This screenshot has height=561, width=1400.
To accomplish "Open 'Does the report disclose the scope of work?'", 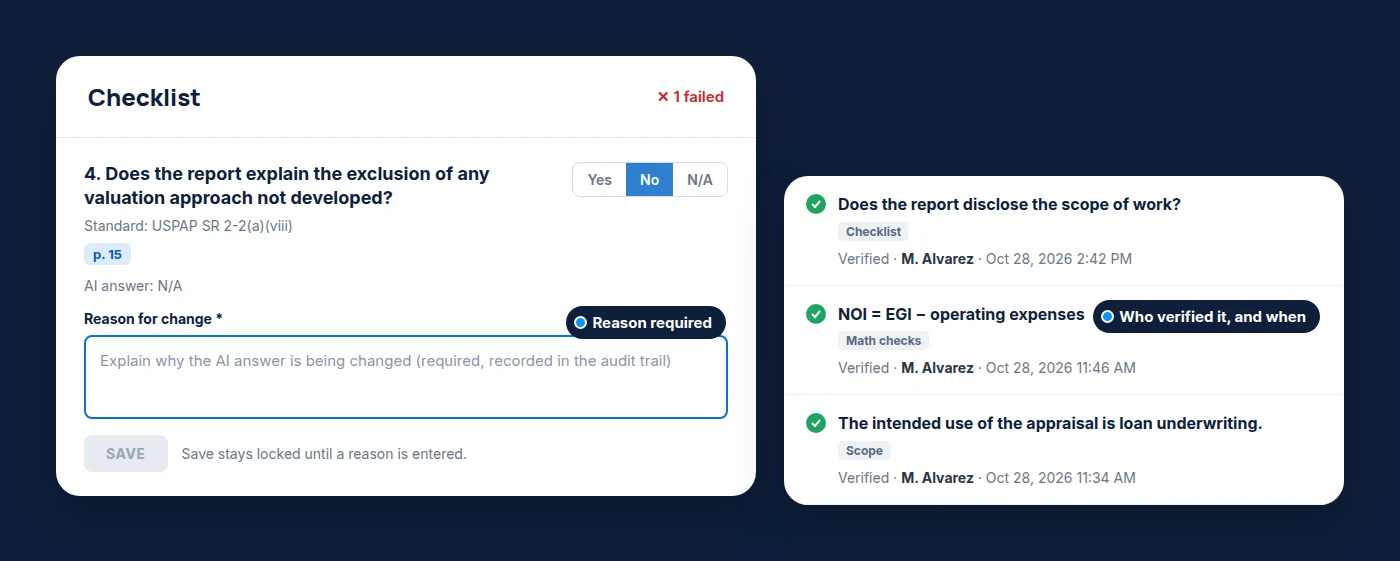I will pyautogui.click(x=1009, y=204).
